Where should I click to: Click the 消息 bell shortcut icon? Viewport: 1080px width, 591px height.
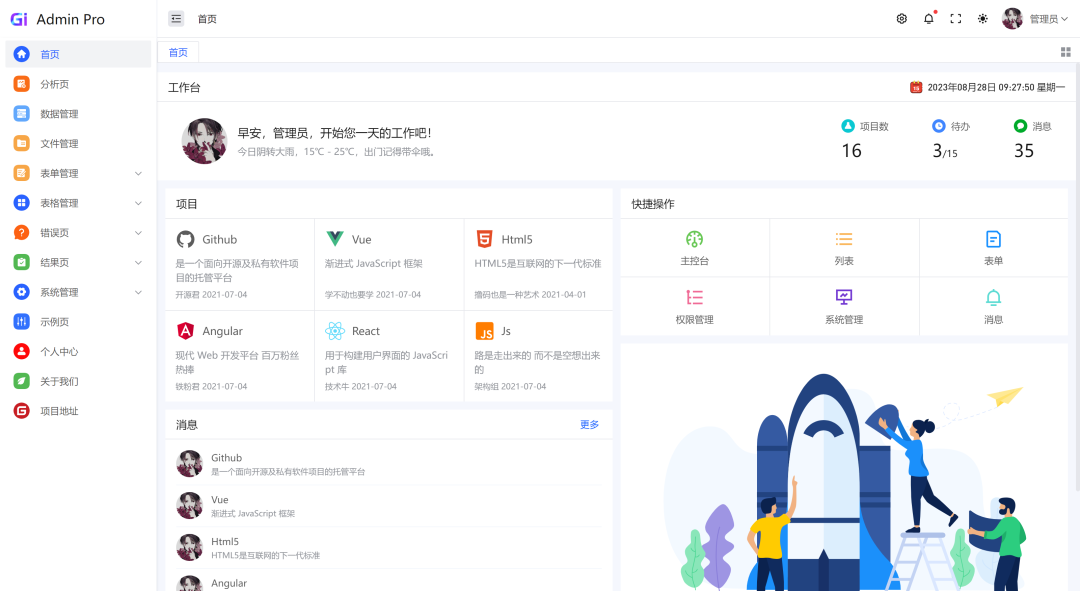coord(992,298)
